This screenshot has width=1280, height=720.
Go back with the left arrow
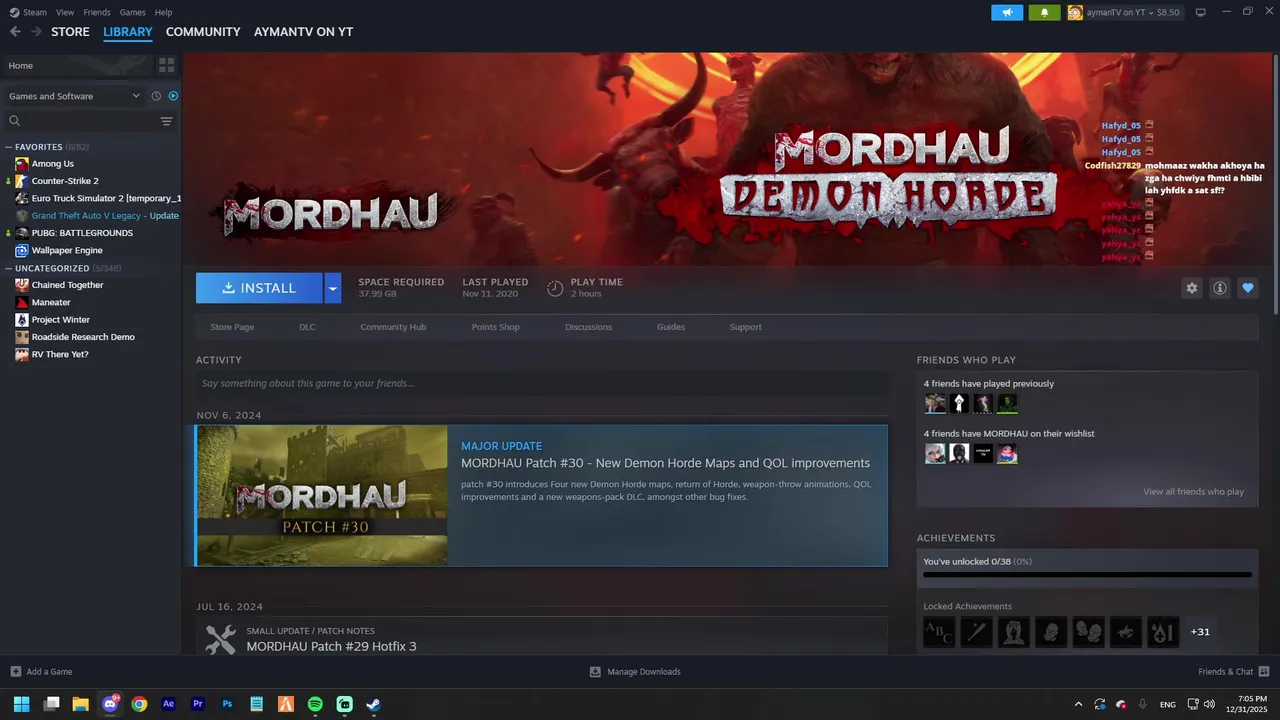15,32
